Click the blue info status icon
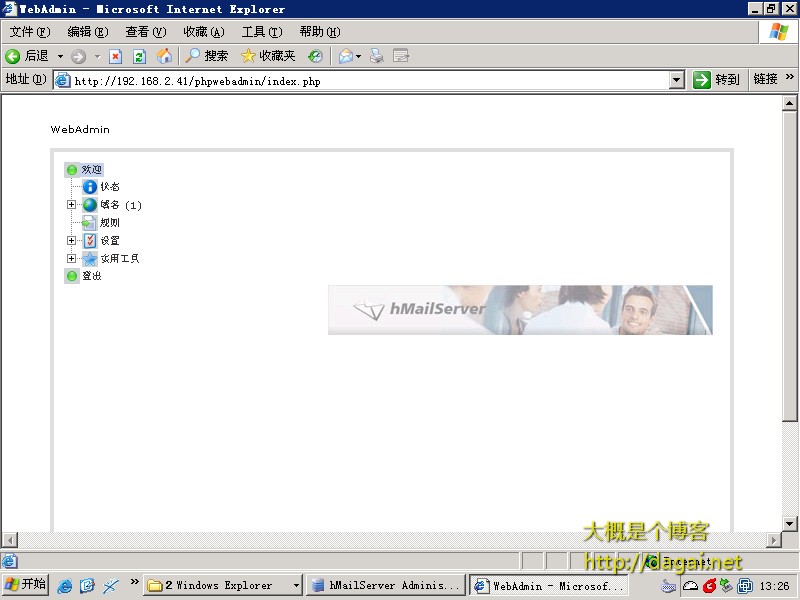This screenshot has height=600, width=800. tap(90, 187)
